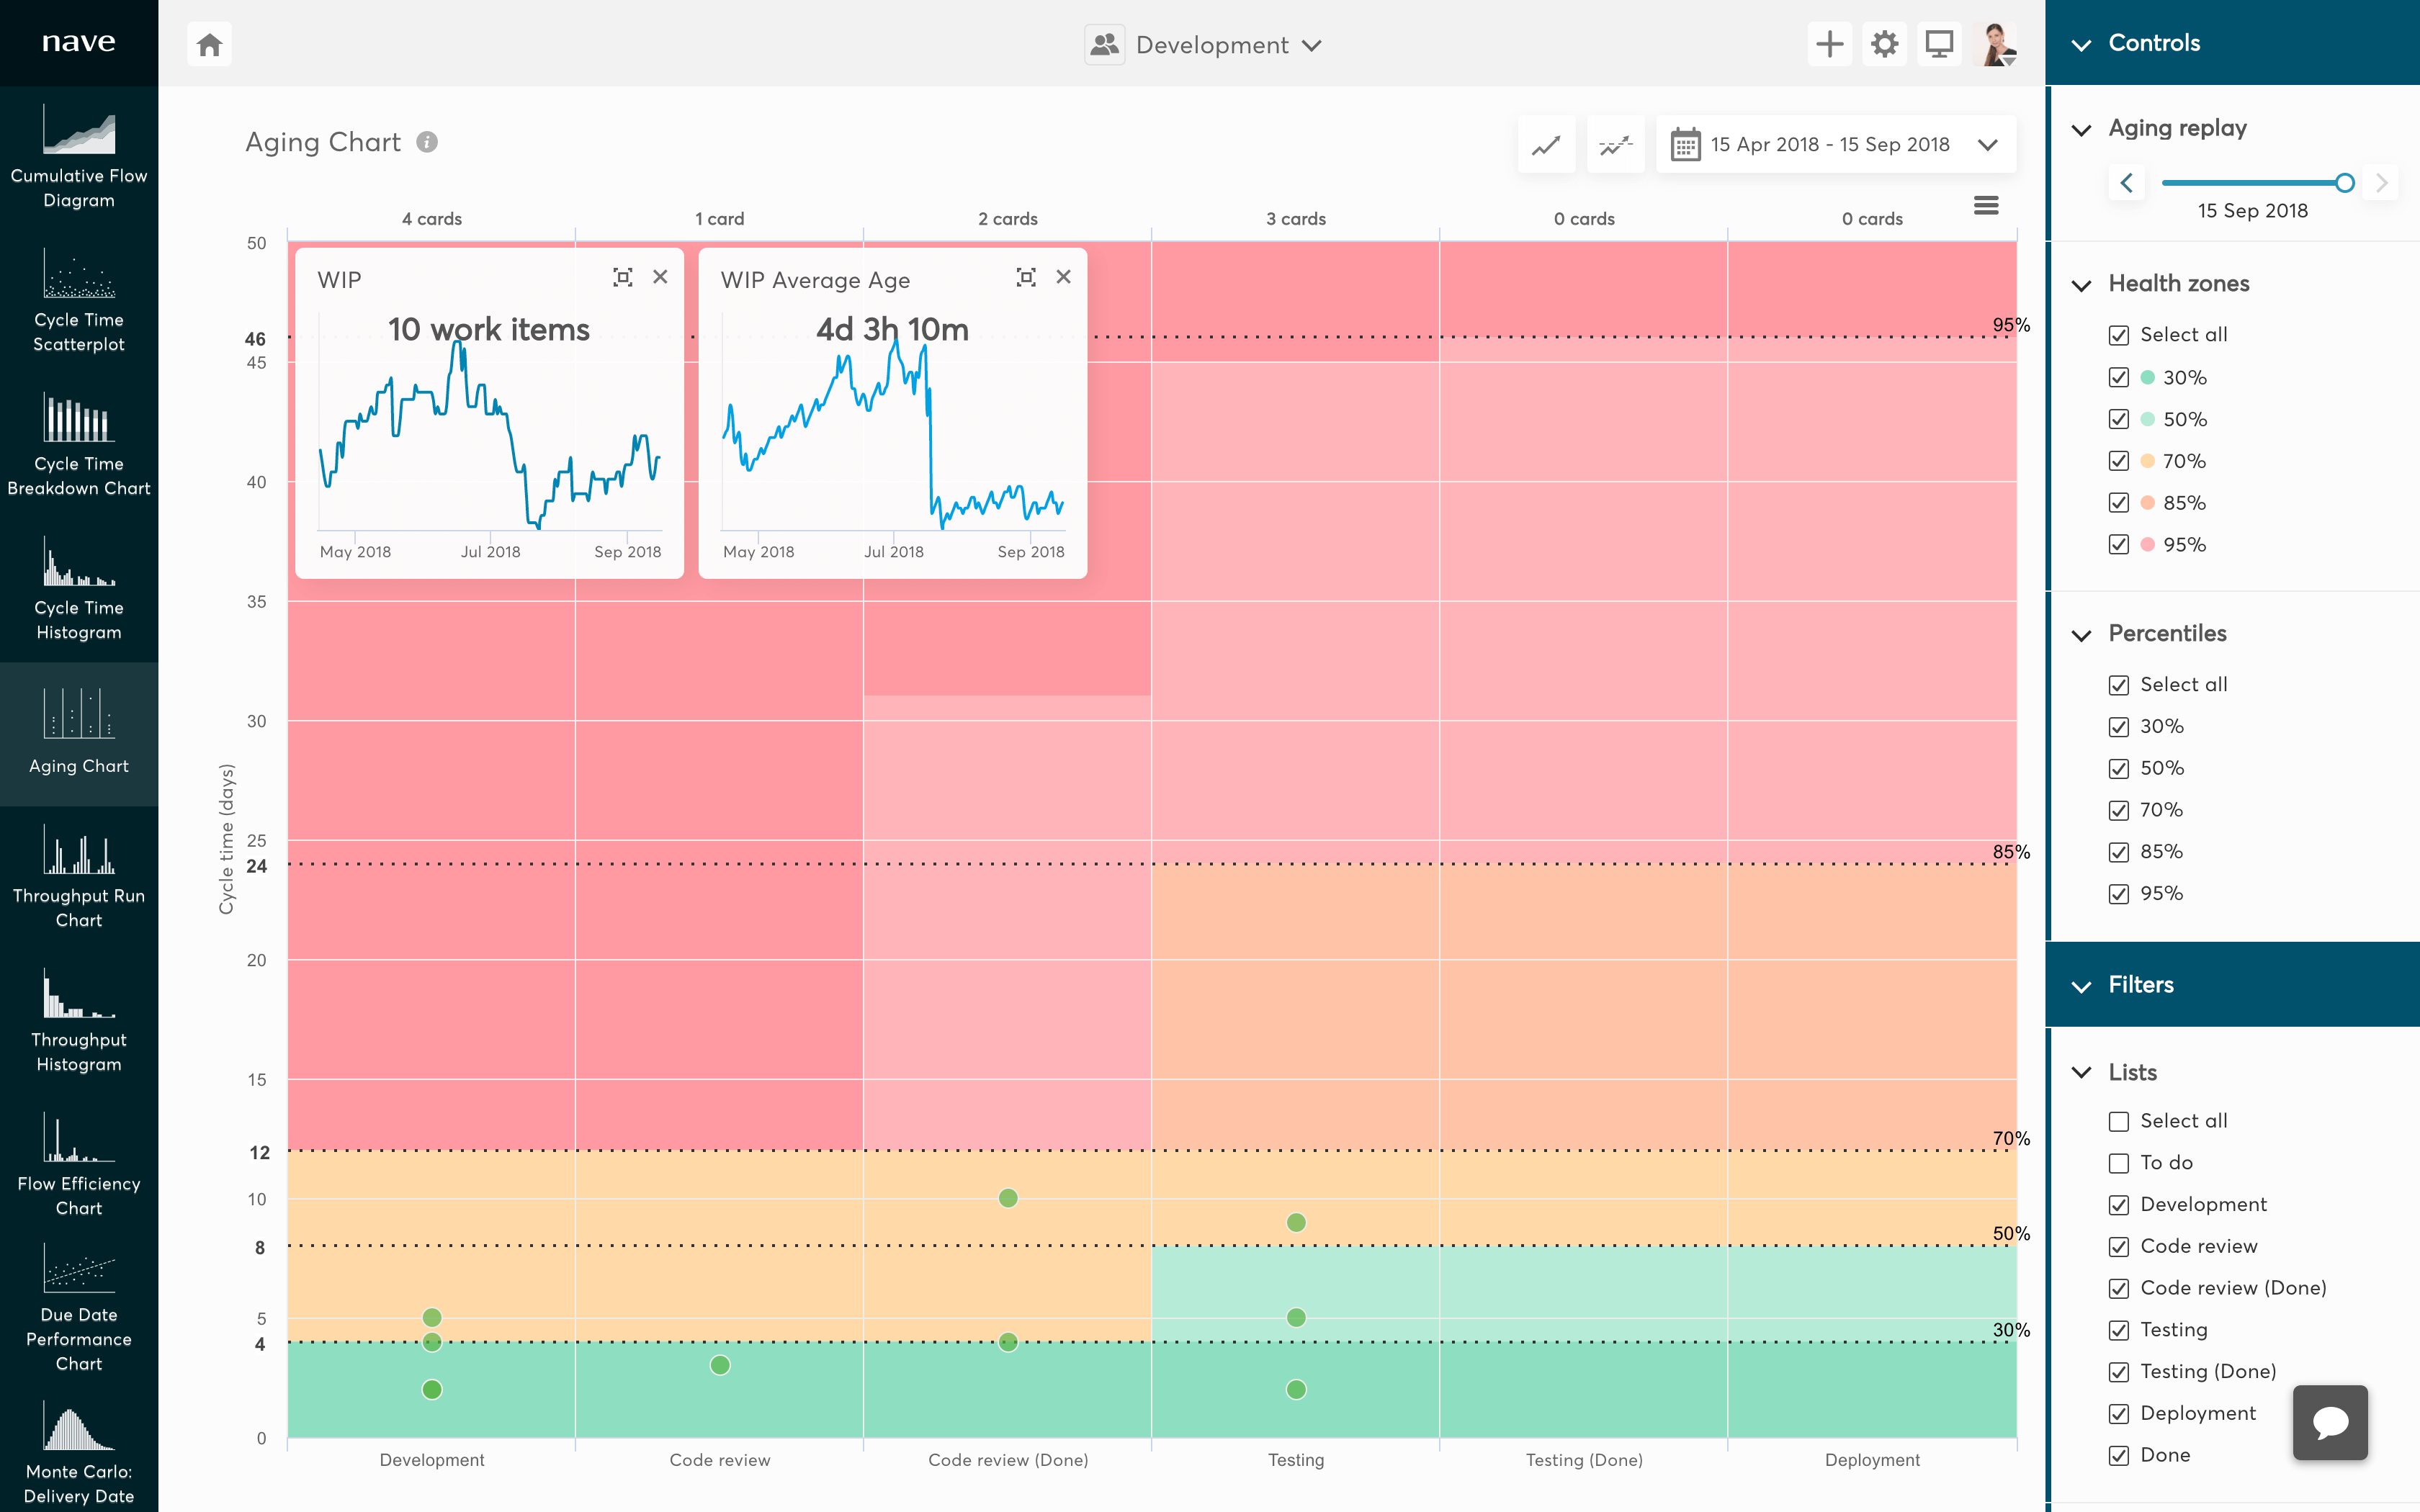Screen dimensions: 2420x1512
Task: Uncheck the 70% percentile line
Action: (2120, 810)
